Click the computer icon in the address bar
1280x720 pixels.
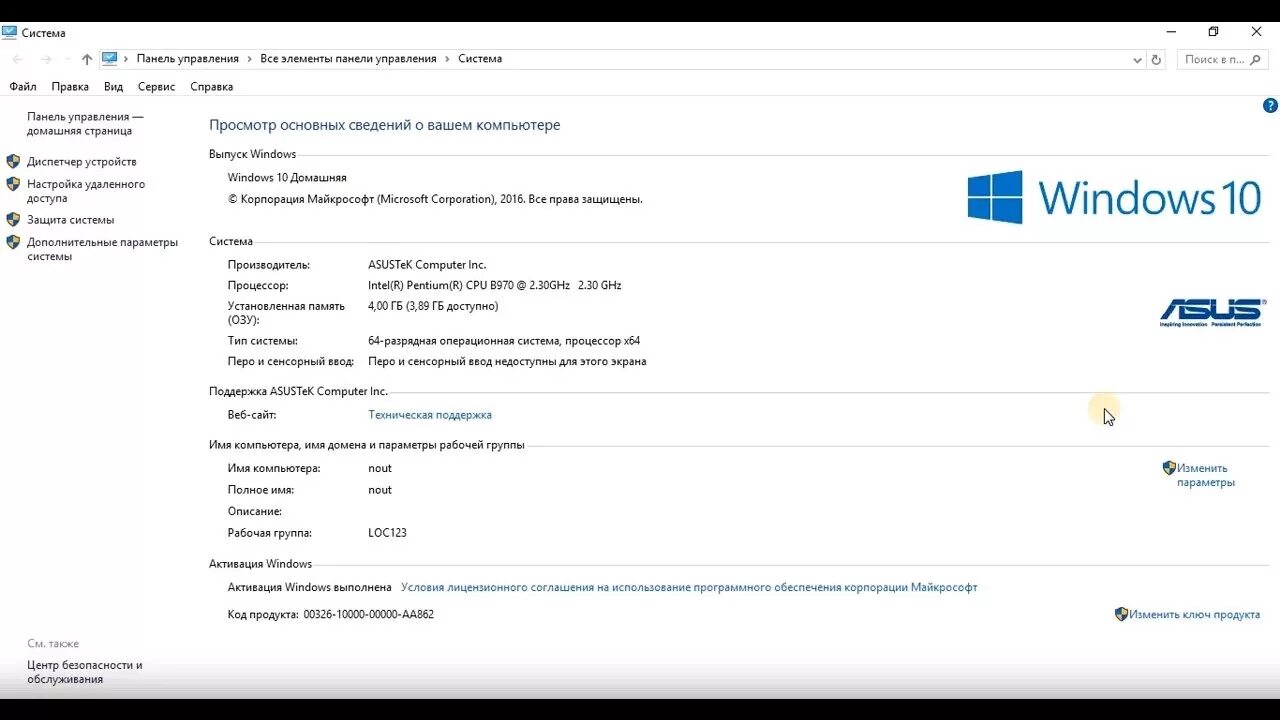click(110, 58)
